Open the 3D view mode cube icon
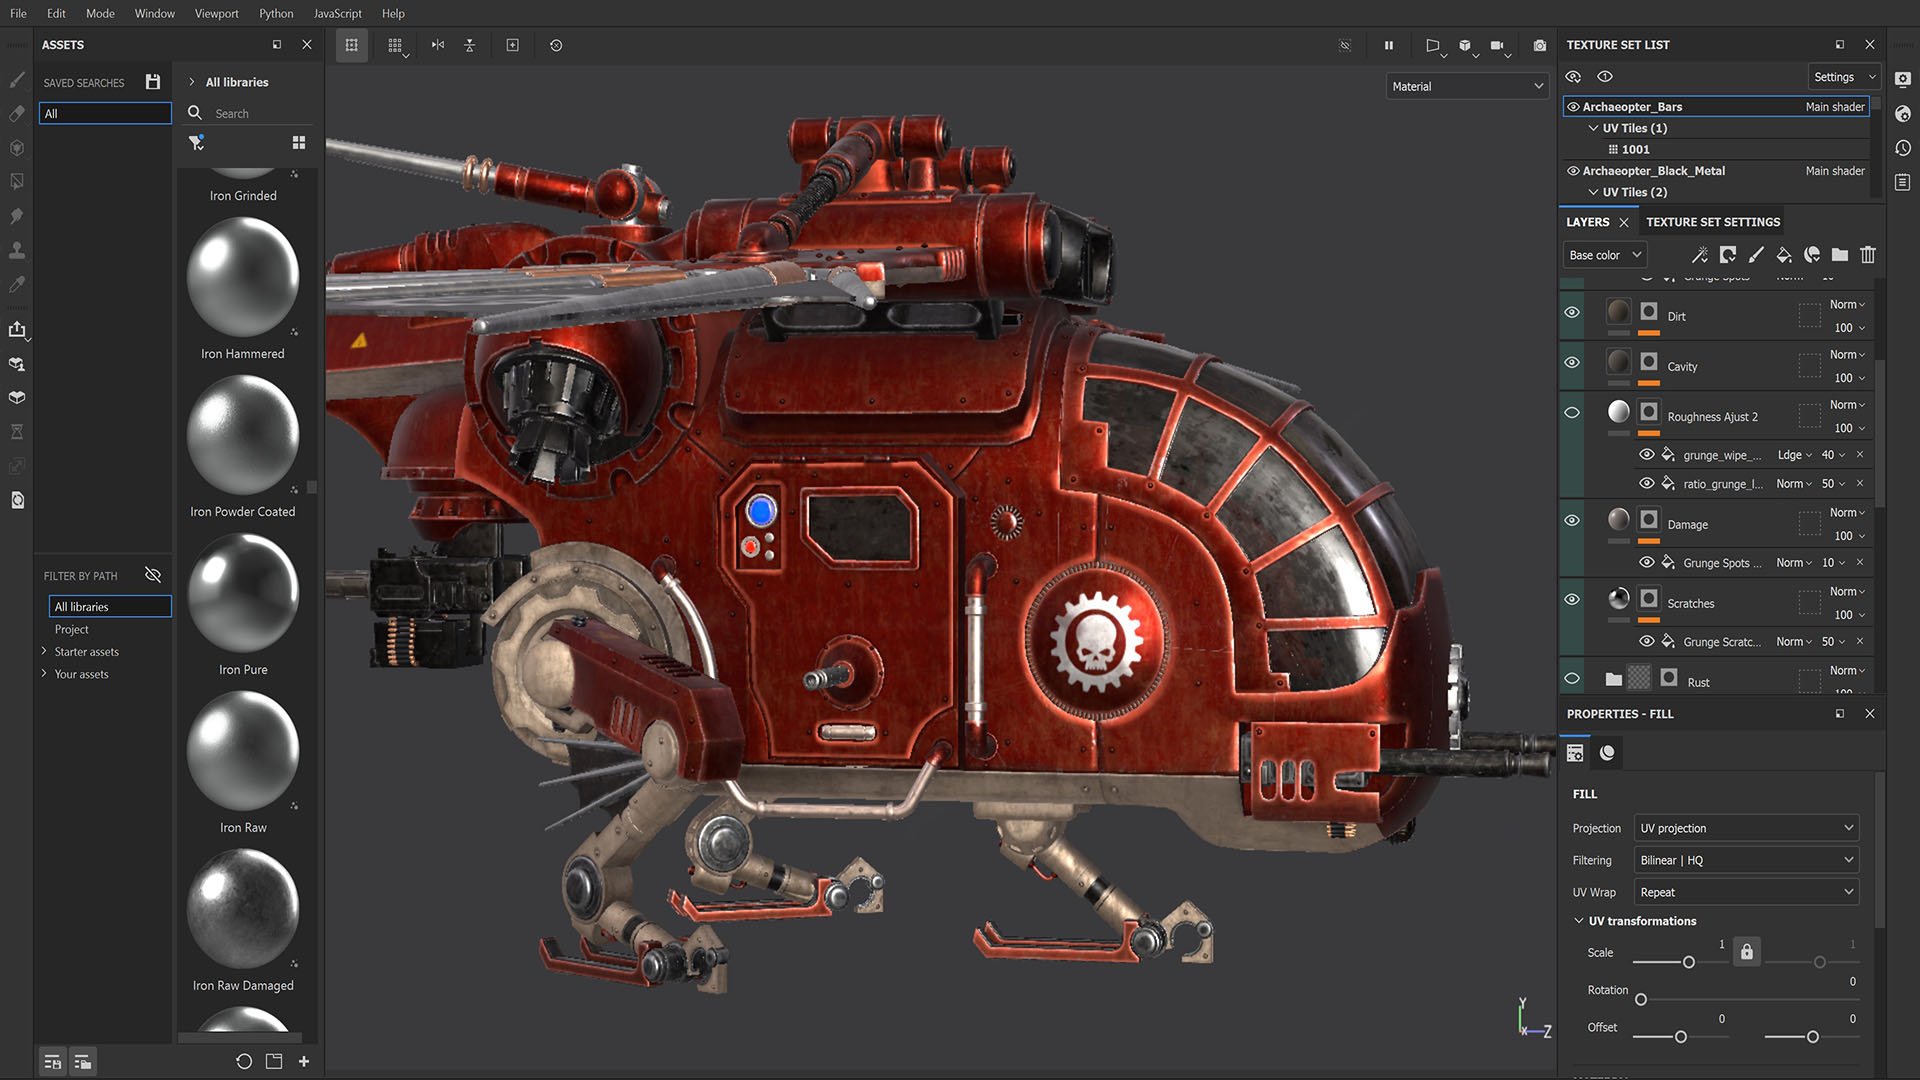The width and height of the screenshot is (1920, 1080). [x=1465, y=45]
